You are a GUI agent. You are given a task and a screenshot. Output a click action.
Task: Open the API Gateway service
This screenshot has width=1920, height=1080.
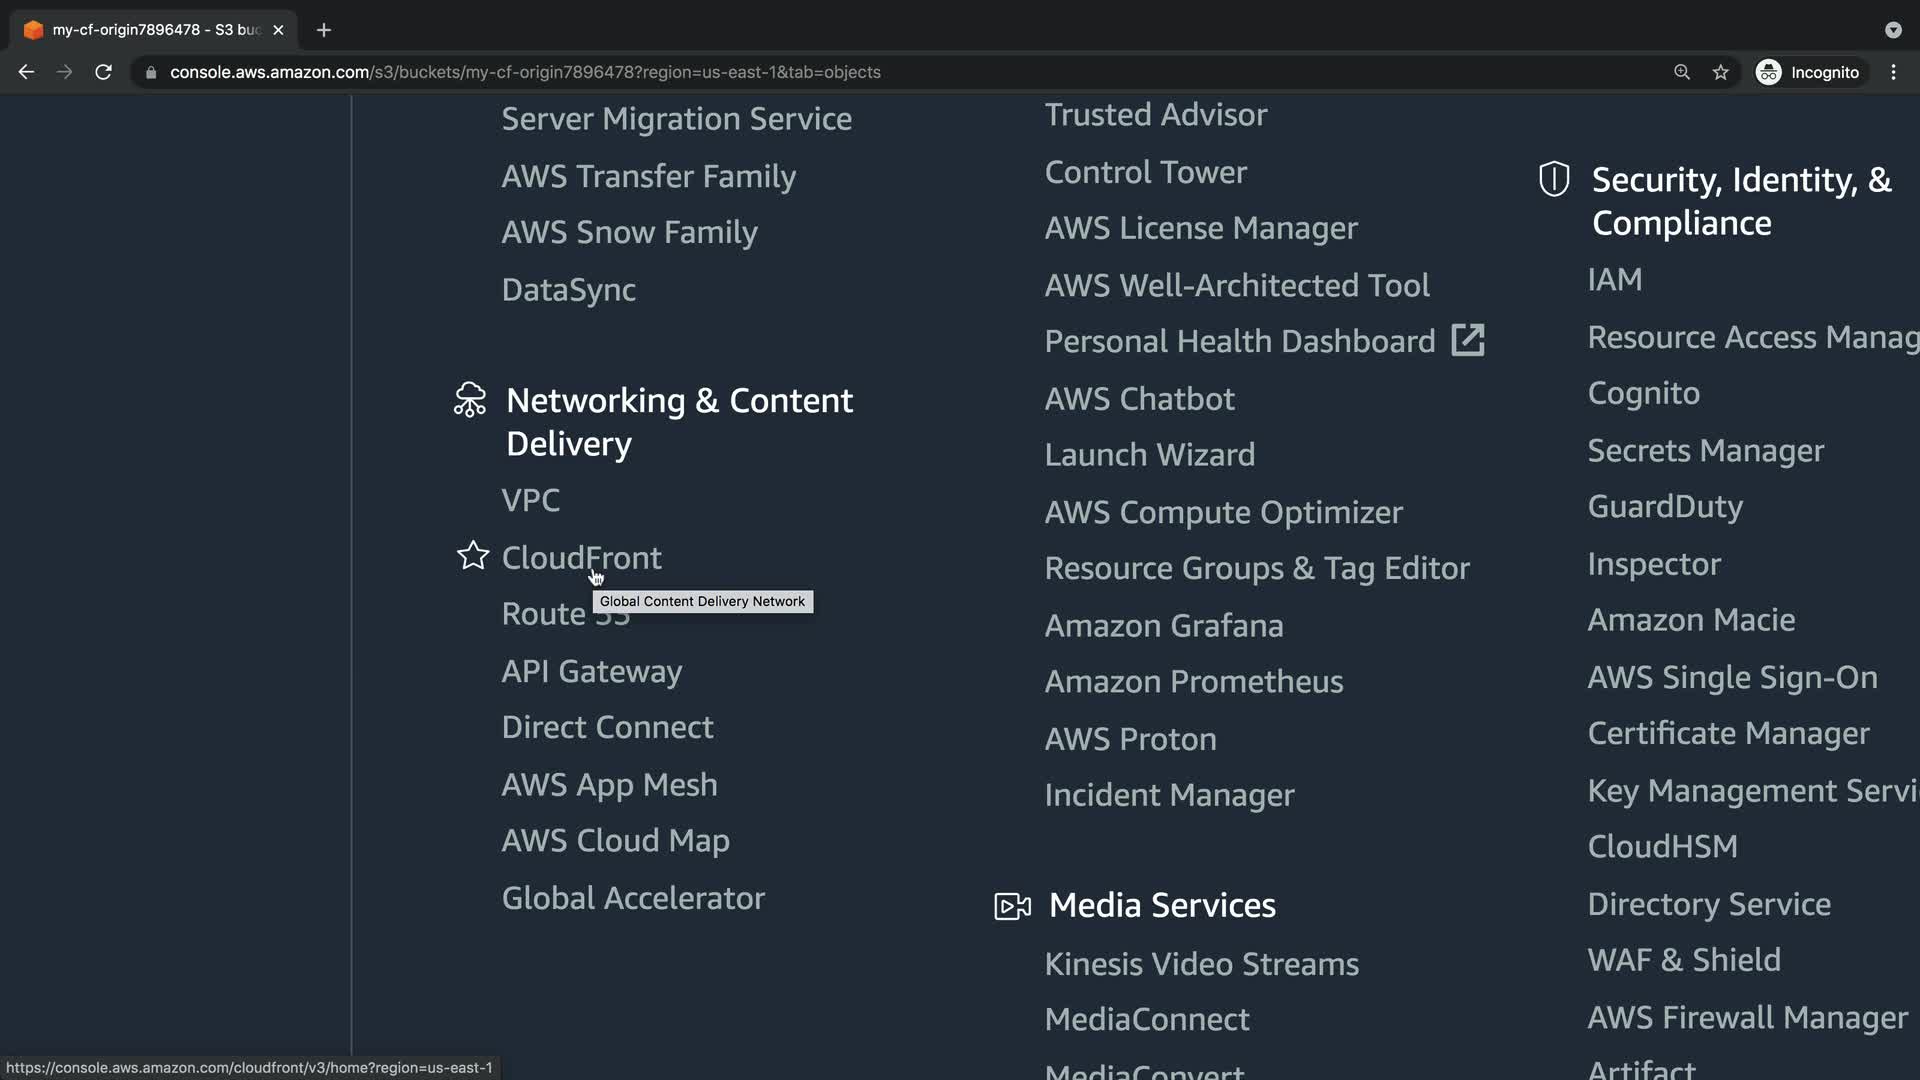point(591,671)
